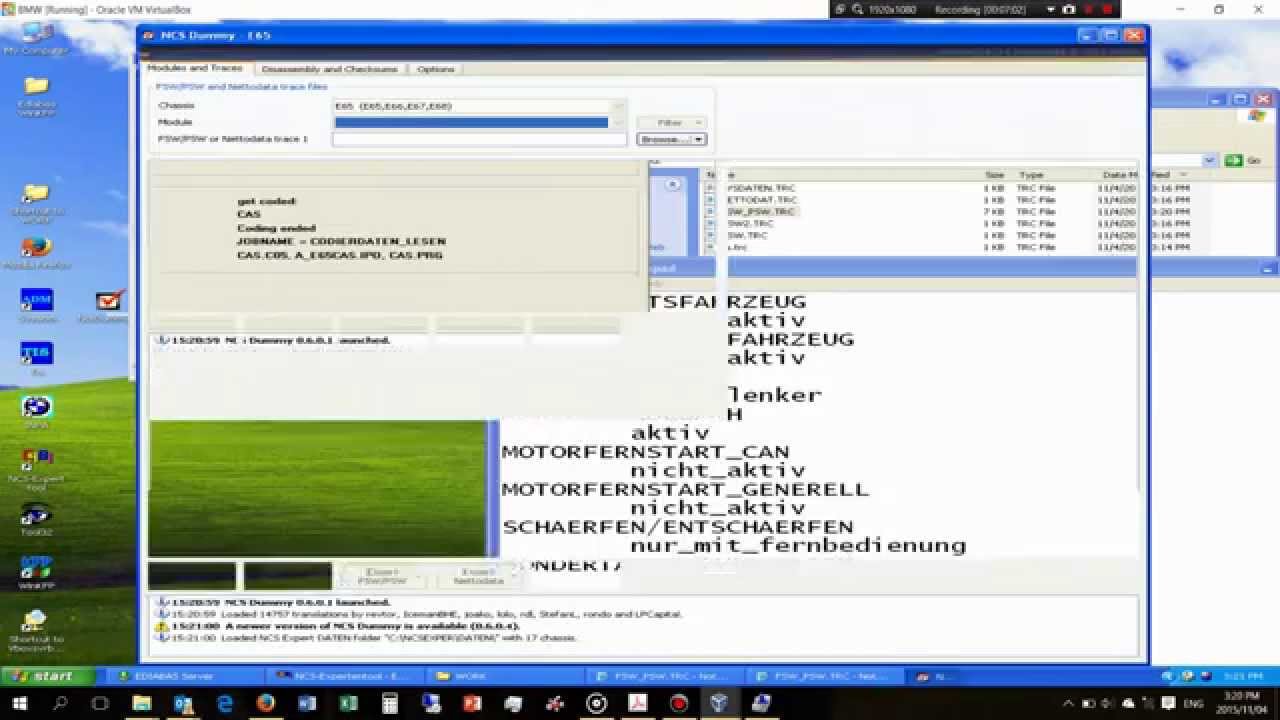Open File Explorer on host taskbar
This screenshot has width=1280, height=720.
tap(142, 704)
